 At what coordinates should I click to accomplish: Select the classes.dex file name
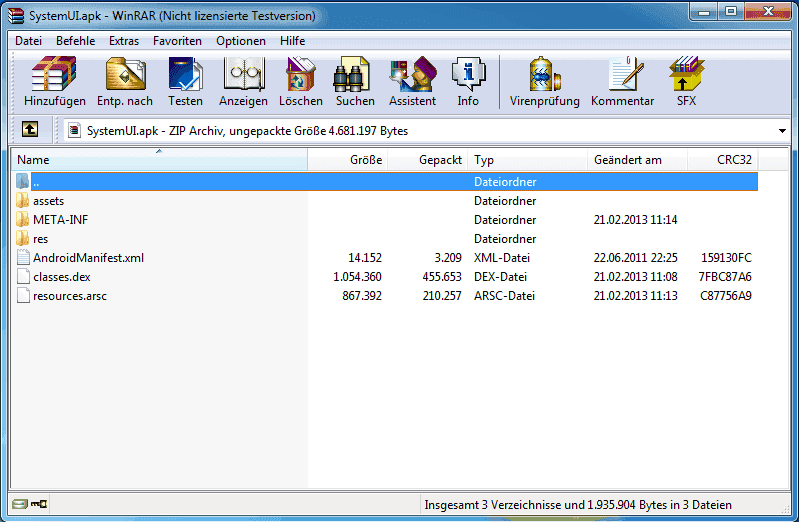[62, 277]
